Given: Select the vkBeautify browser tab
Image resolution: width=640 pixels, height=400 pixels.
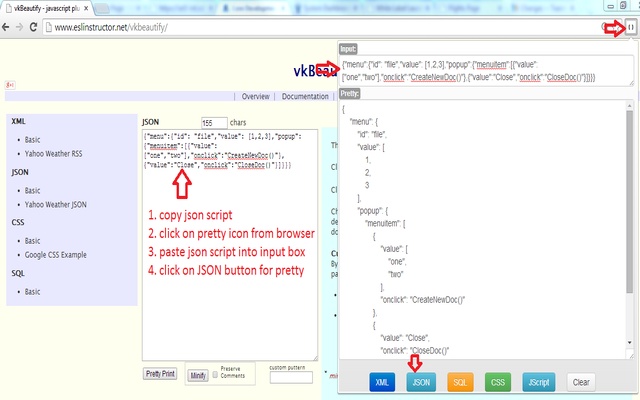Looking at the screenshot, I should tap(47, 8).
